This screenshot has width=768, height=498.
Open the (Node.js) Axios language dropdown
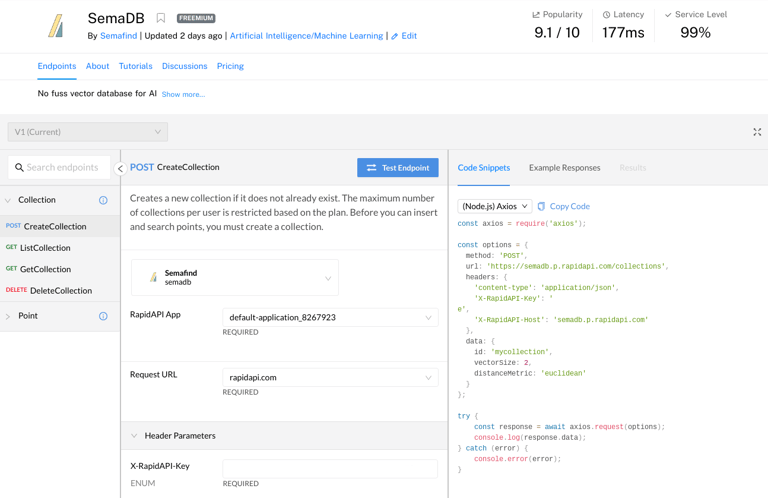coord(495,206)
